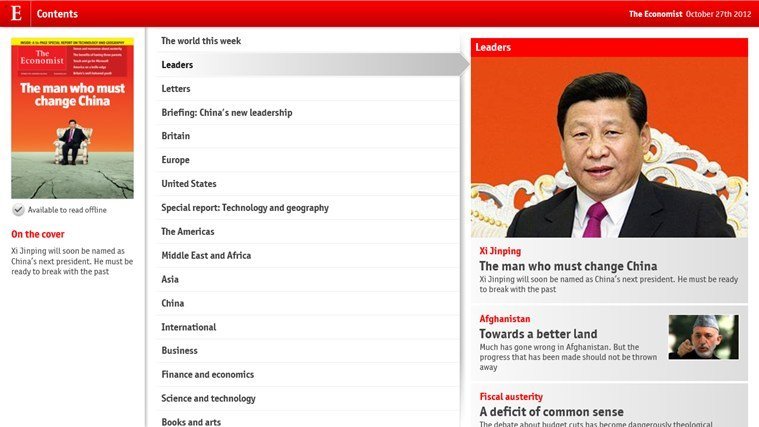Open the Letters section
The image size is (759, 427).
point(308,89)
